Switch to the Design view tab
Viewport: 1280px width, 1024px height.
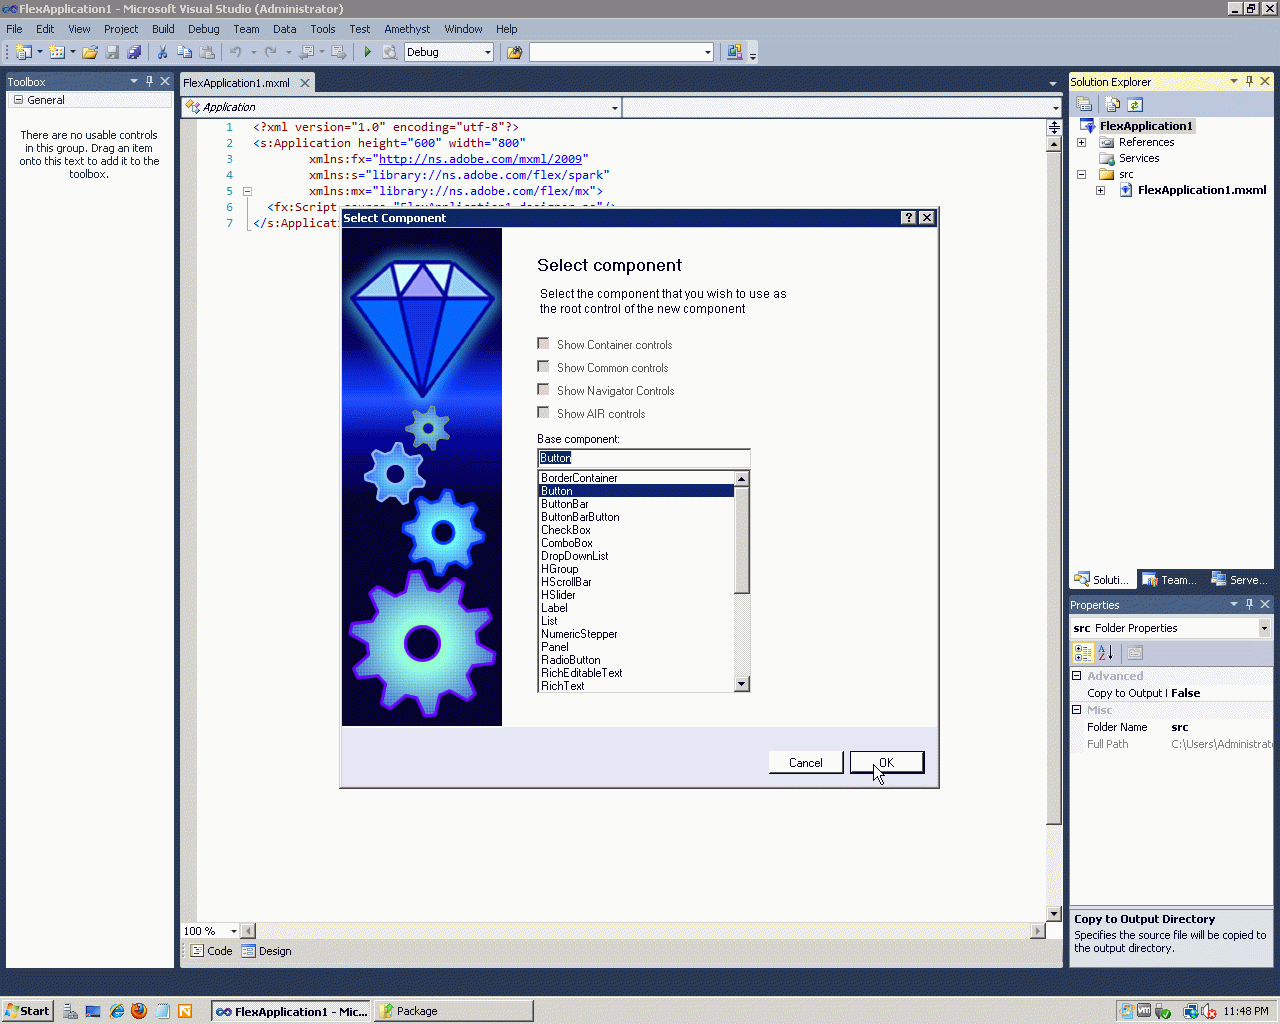tap(267, 951)
